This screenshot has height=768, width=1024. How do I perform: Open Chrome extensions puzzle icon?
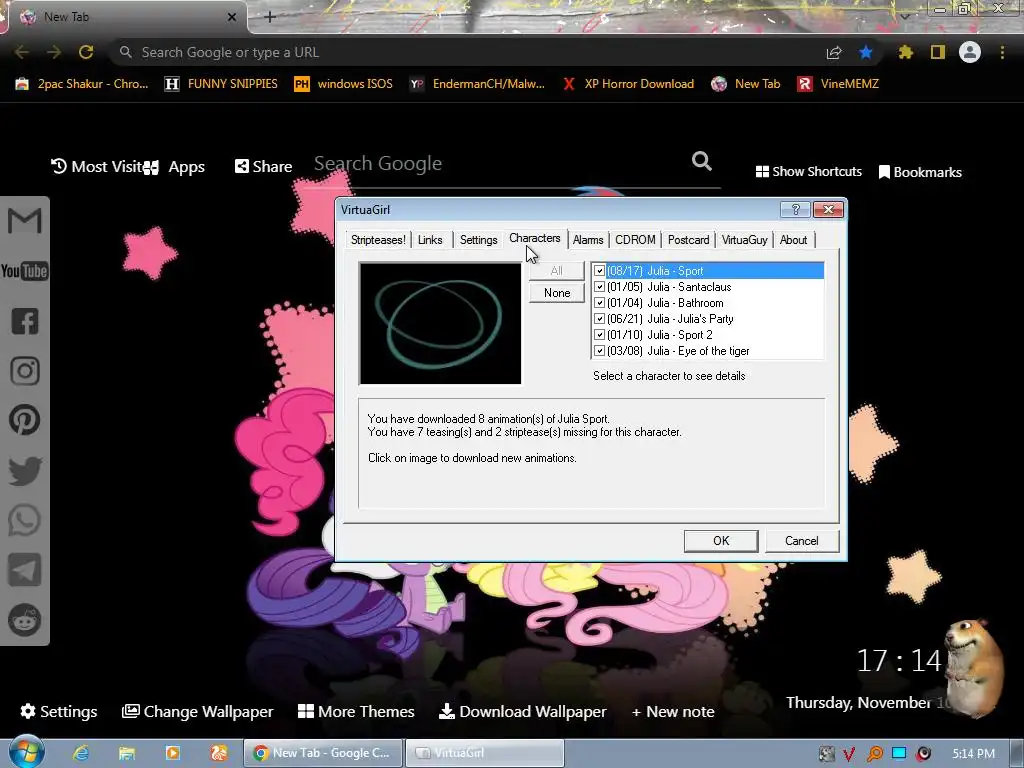tap(905, 52)
